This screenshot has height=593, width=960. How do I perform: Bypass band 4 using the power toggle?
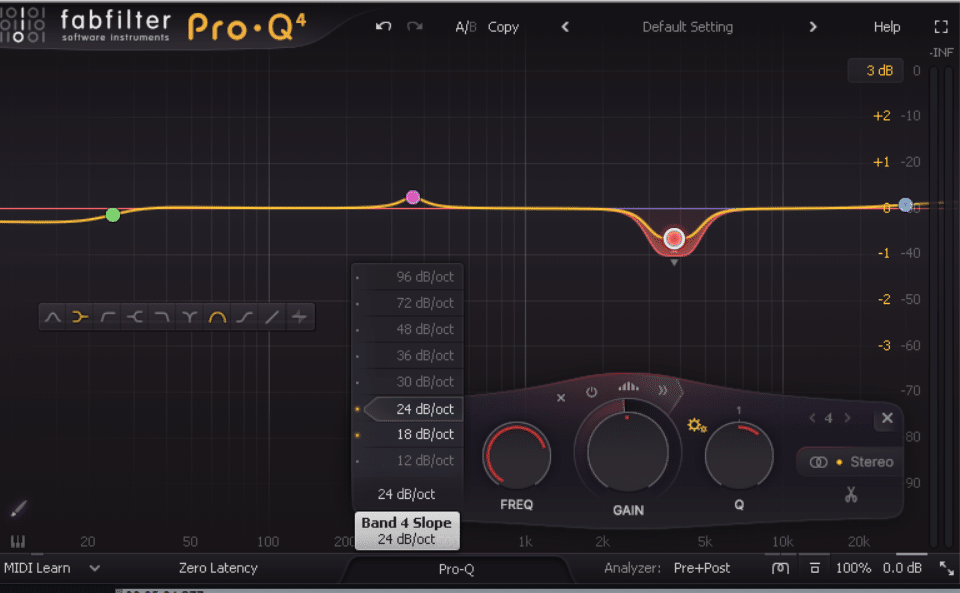click(591, 393)
